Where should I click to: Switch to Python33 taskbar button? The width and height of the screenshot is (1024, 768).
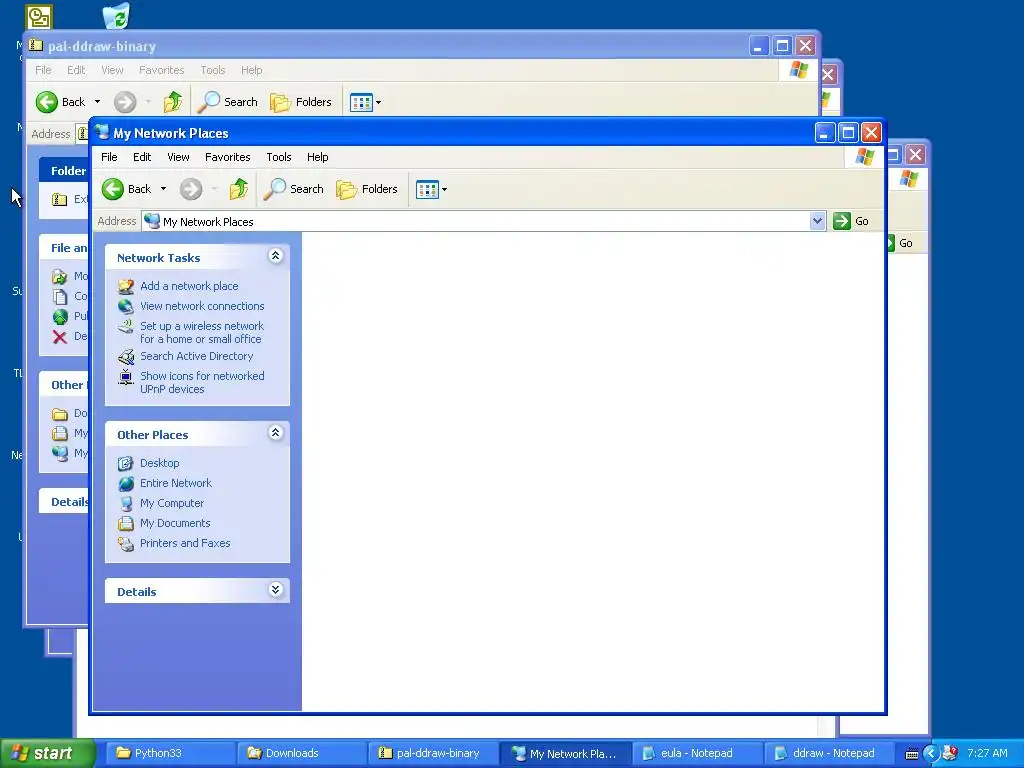click(170, 753)
